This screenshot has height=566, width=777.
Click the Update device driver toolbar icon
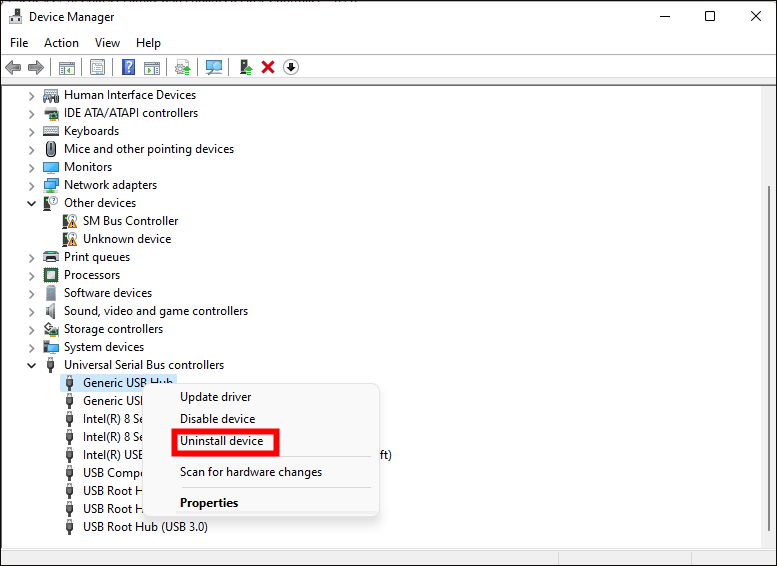point(245,67)
